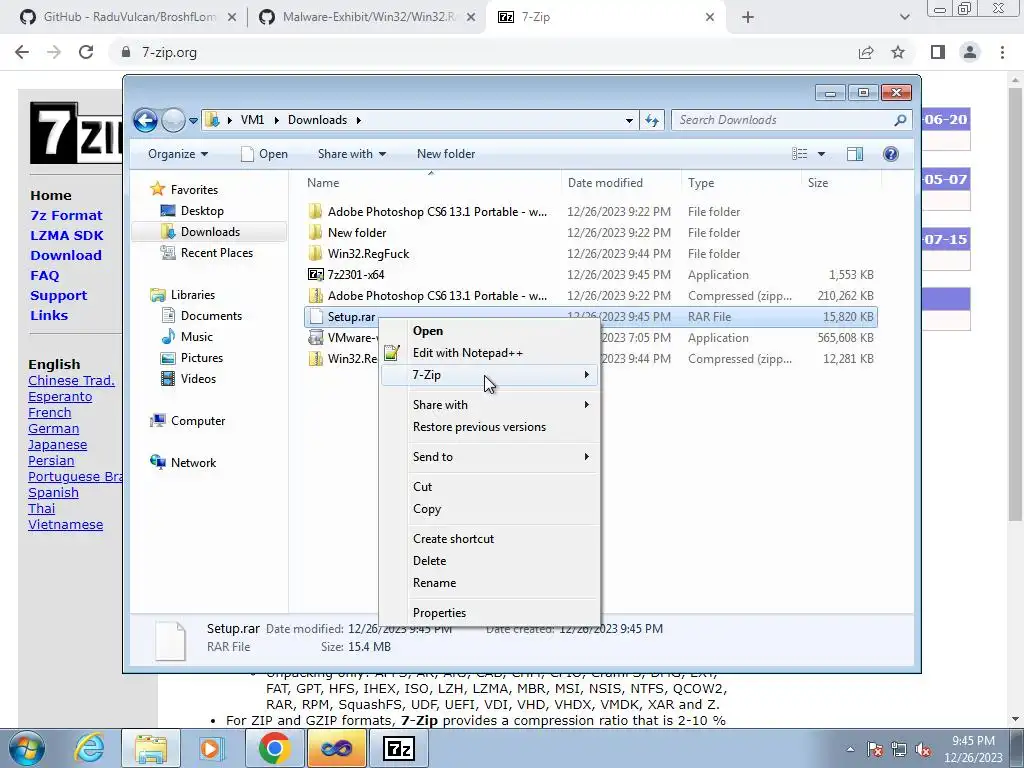The image size is (1024, 768).
Task: Select Favorites in navigation pane
Action: point(184,189)
